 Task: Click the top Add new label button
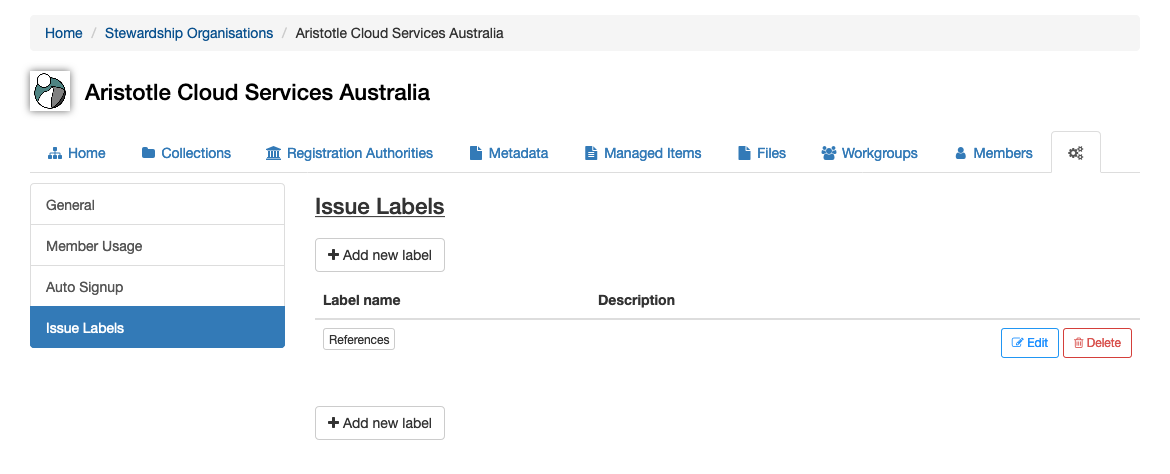click(380, 255)
